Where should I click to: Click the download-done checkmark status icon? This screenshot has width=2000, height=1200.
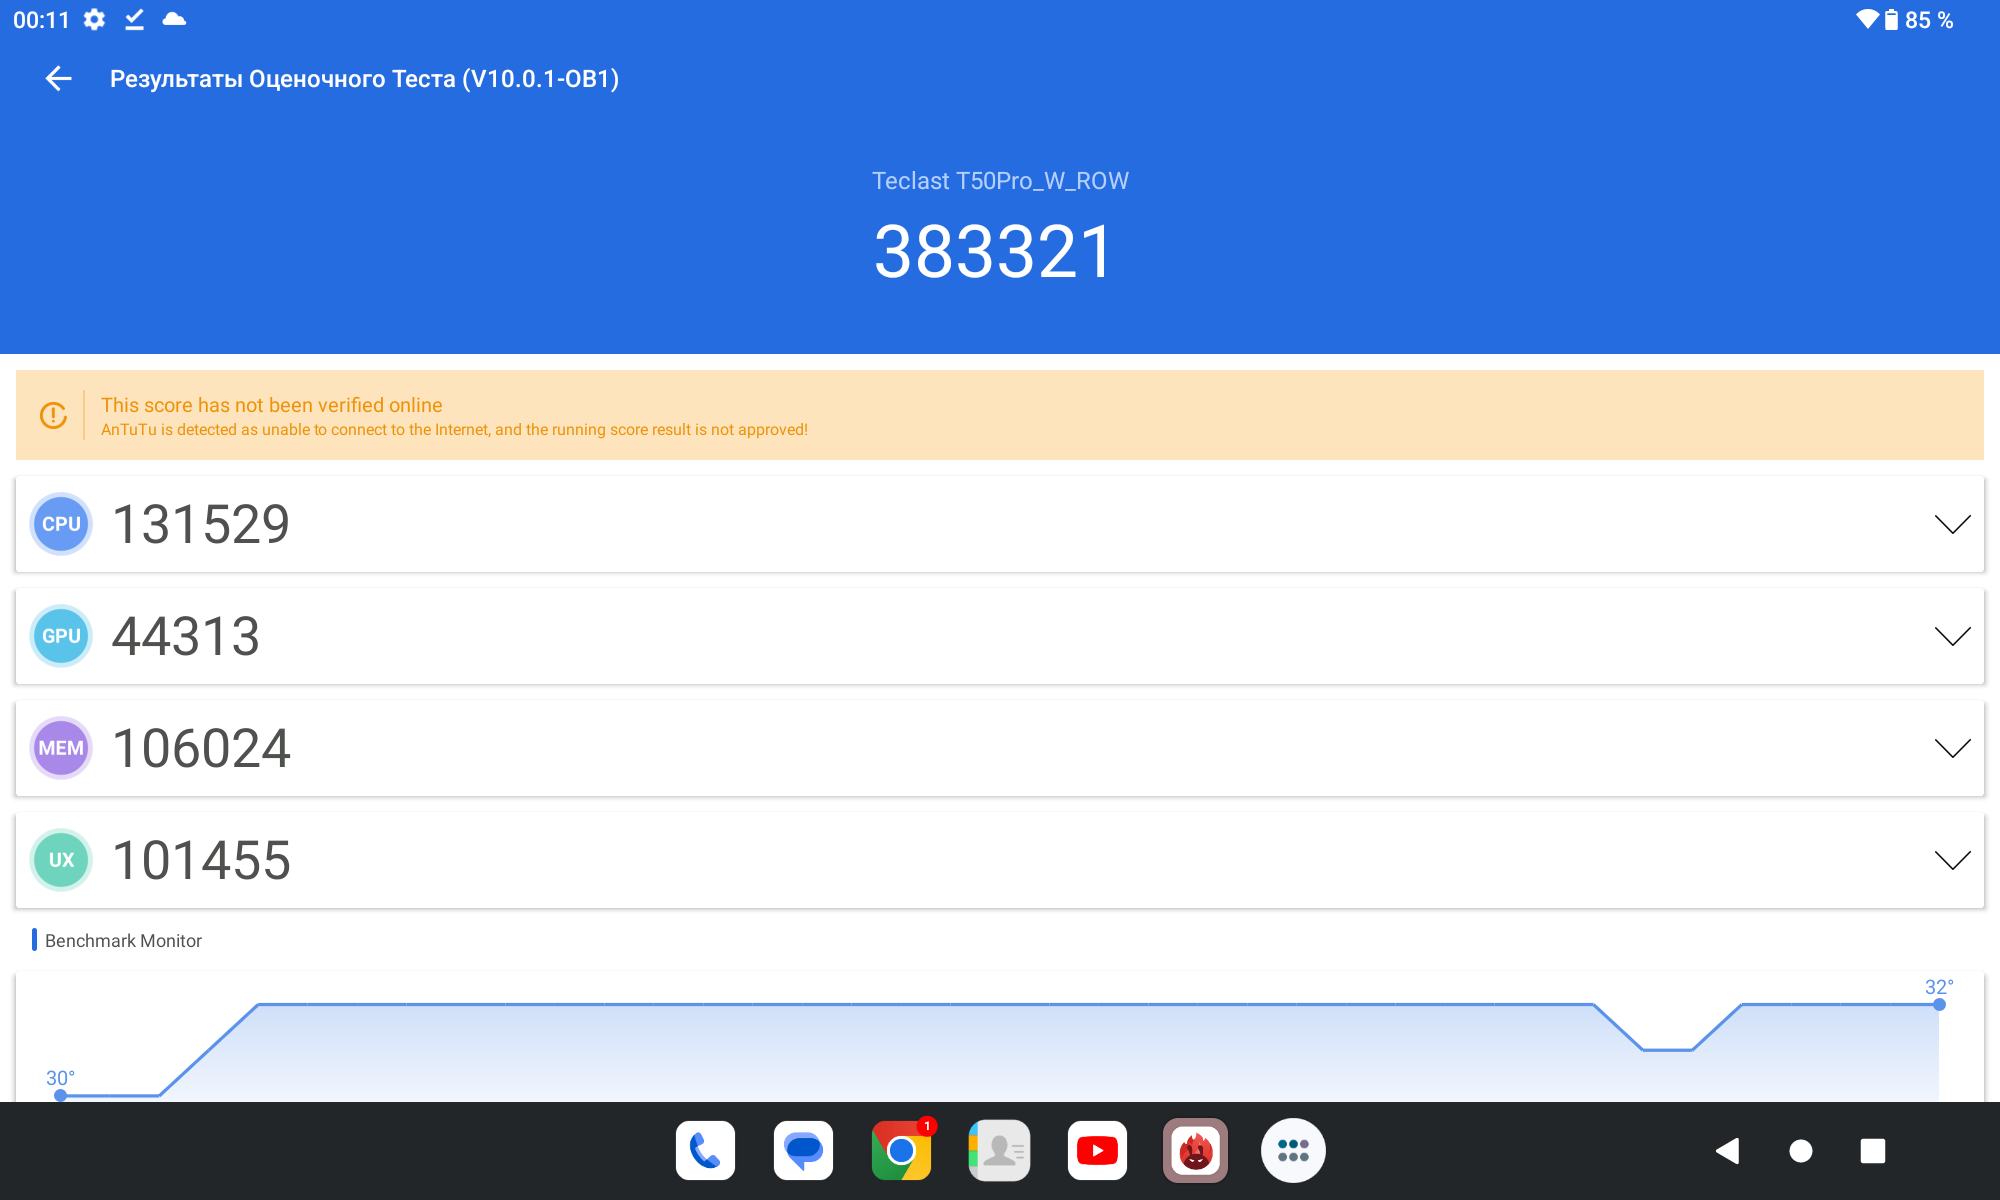coord(134,20)
